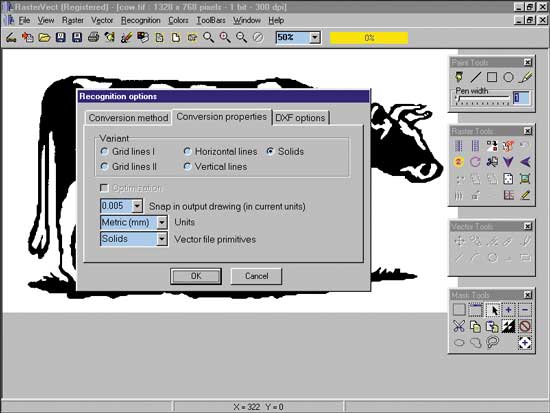The width and height of the screenshot is (550, 413).
Task: Select the circle tool in Paint Tools
Action: click(x=508, y=77)
